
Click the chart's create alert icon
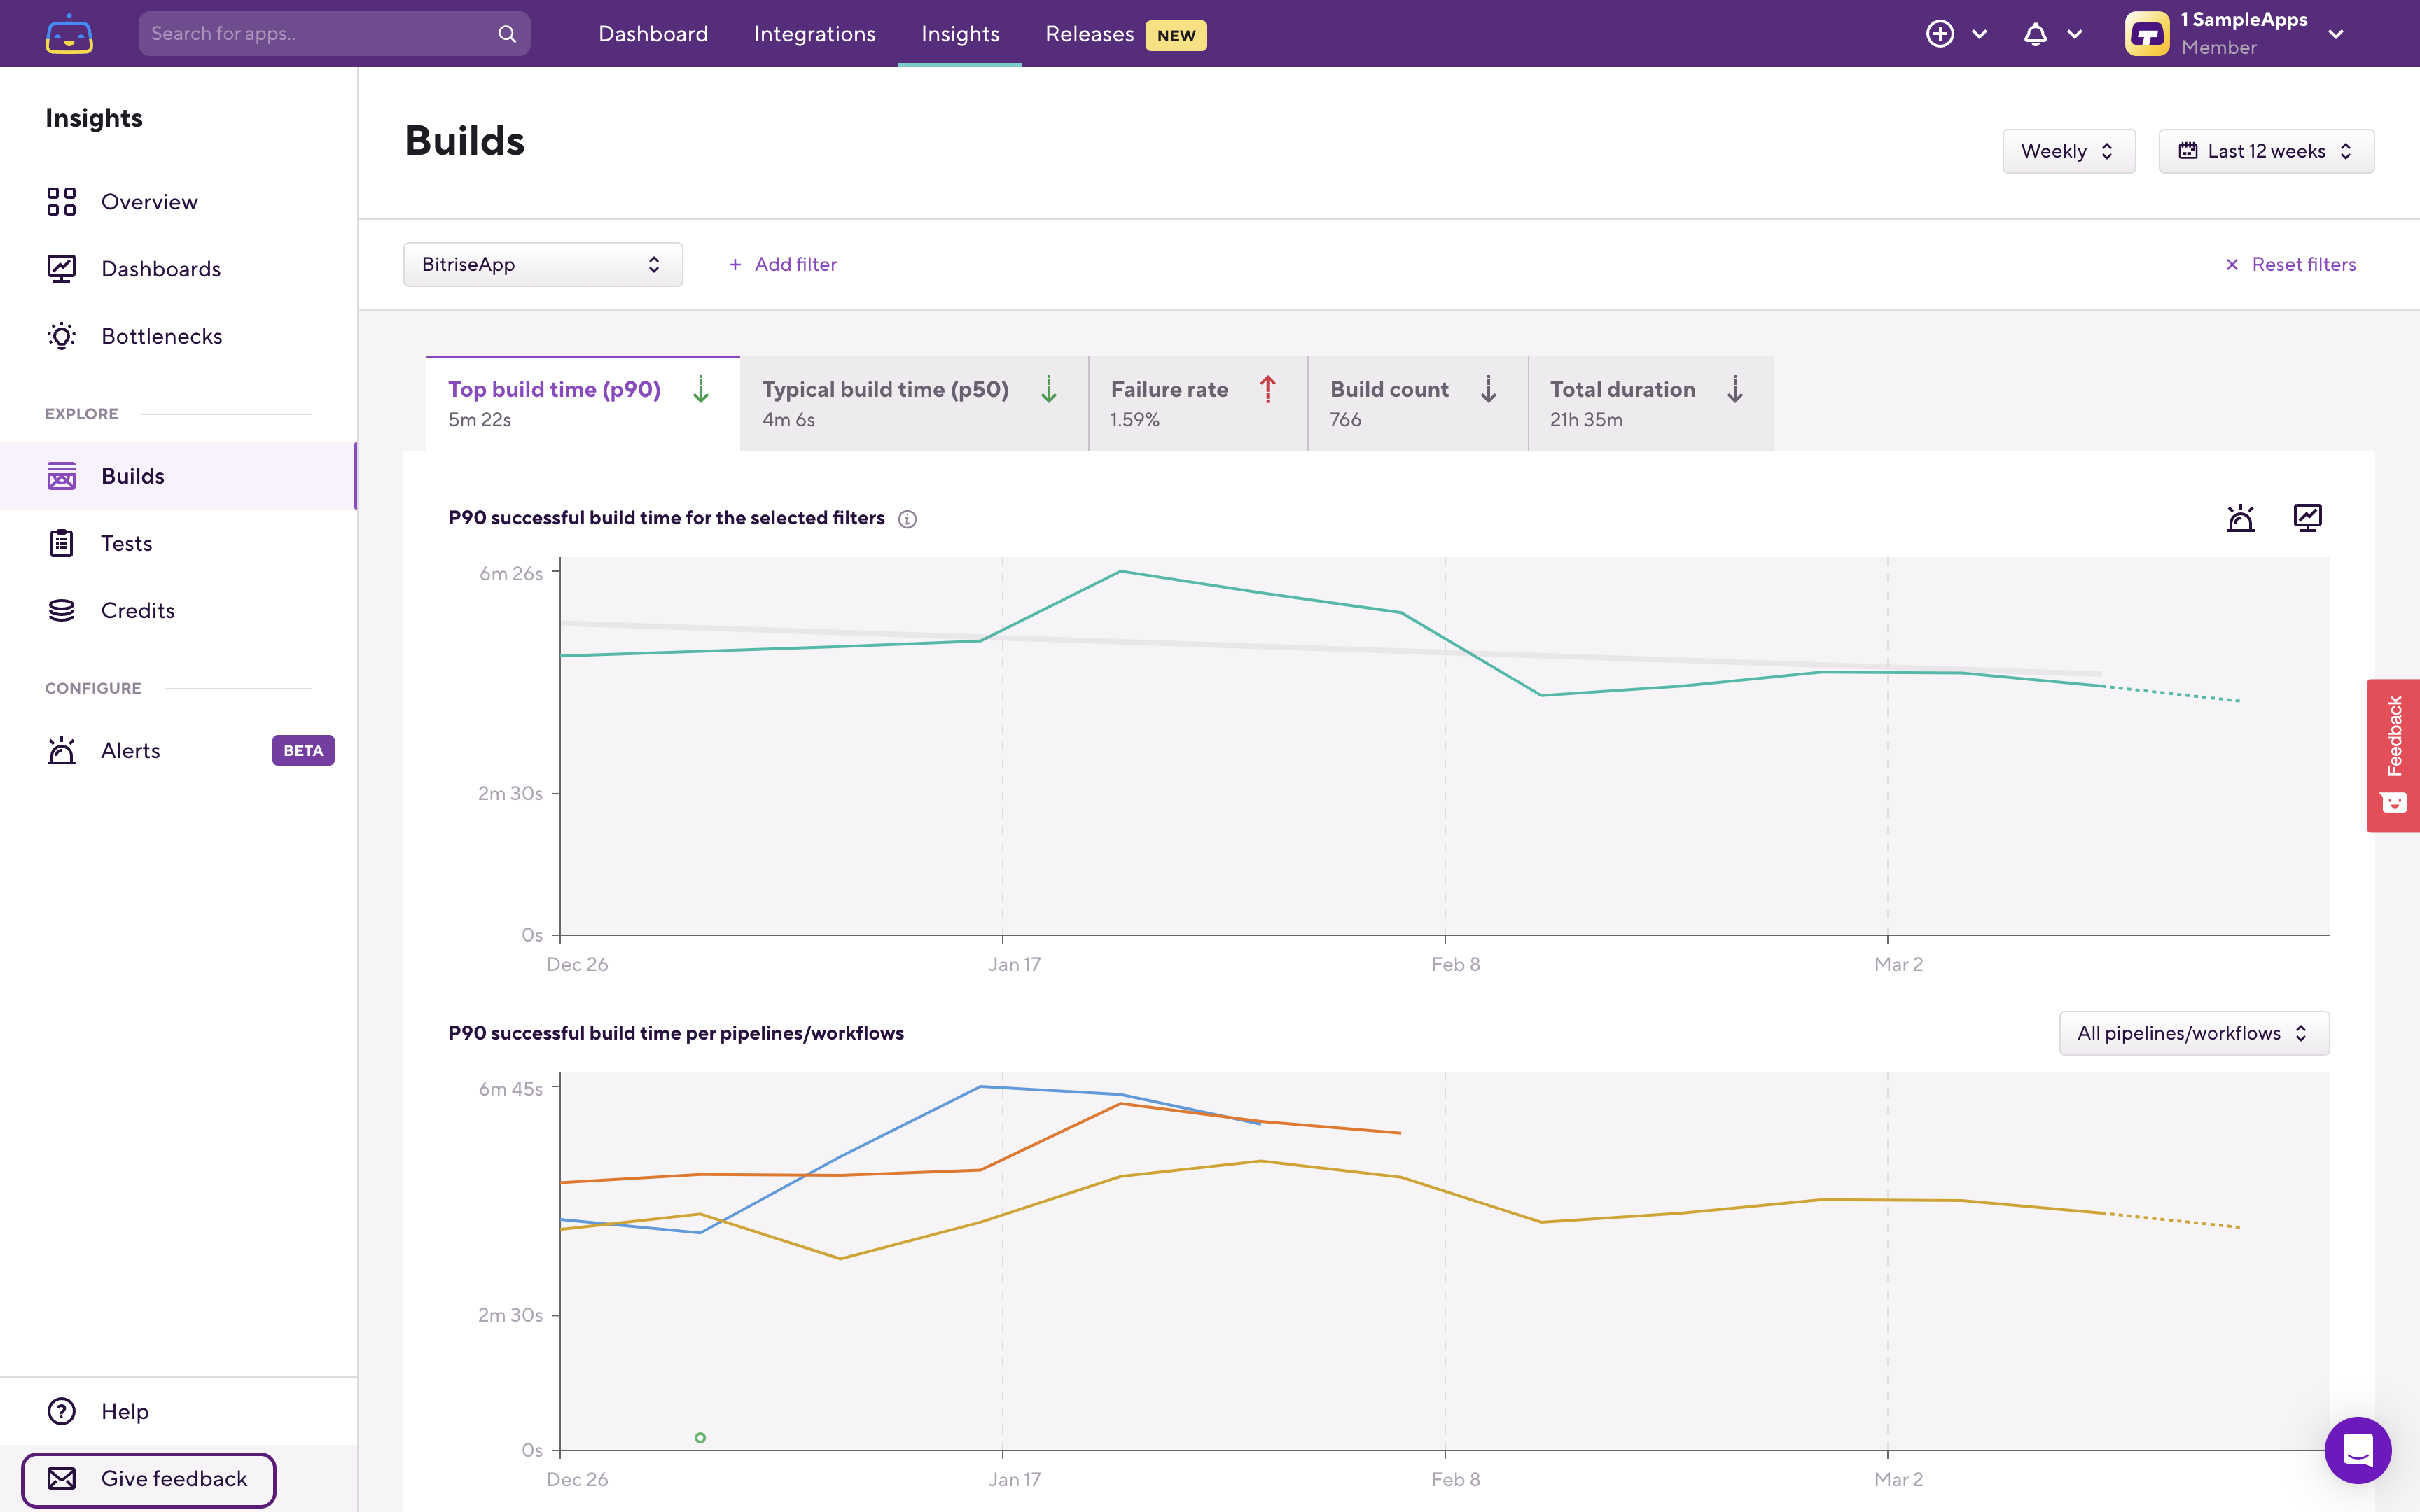pyautogui.click(x=2240, y=518)
